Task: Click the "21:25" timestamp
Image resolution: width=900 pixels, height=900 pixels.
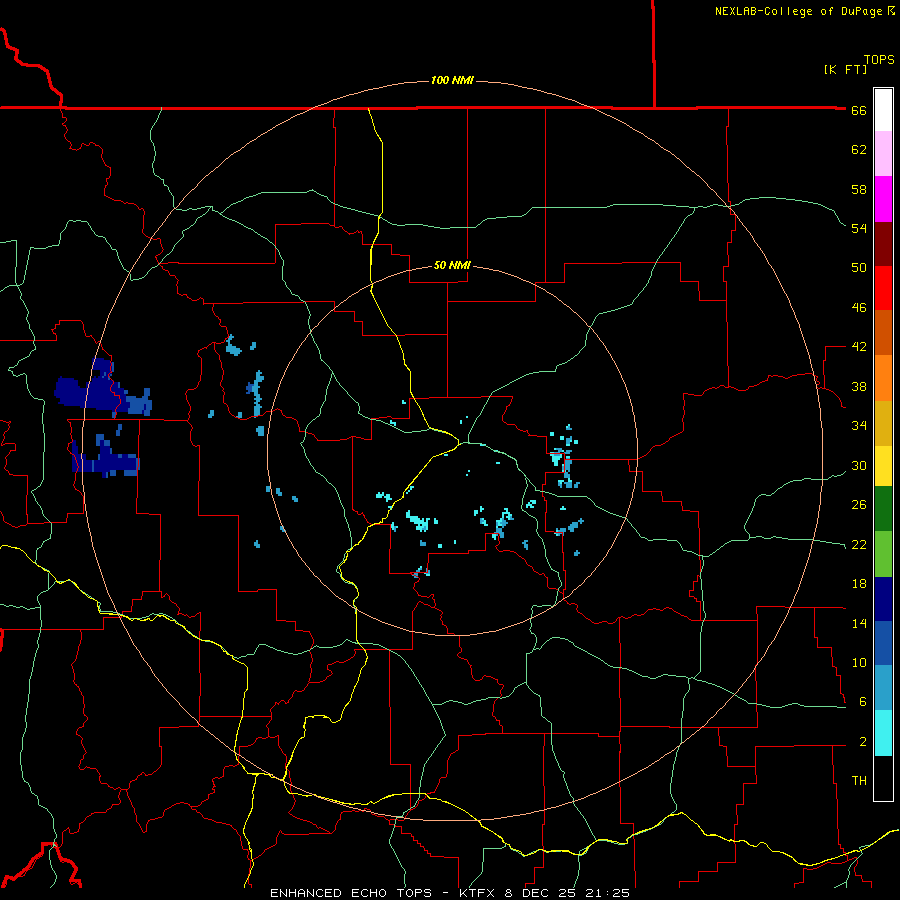Action: tap(607, 893)
